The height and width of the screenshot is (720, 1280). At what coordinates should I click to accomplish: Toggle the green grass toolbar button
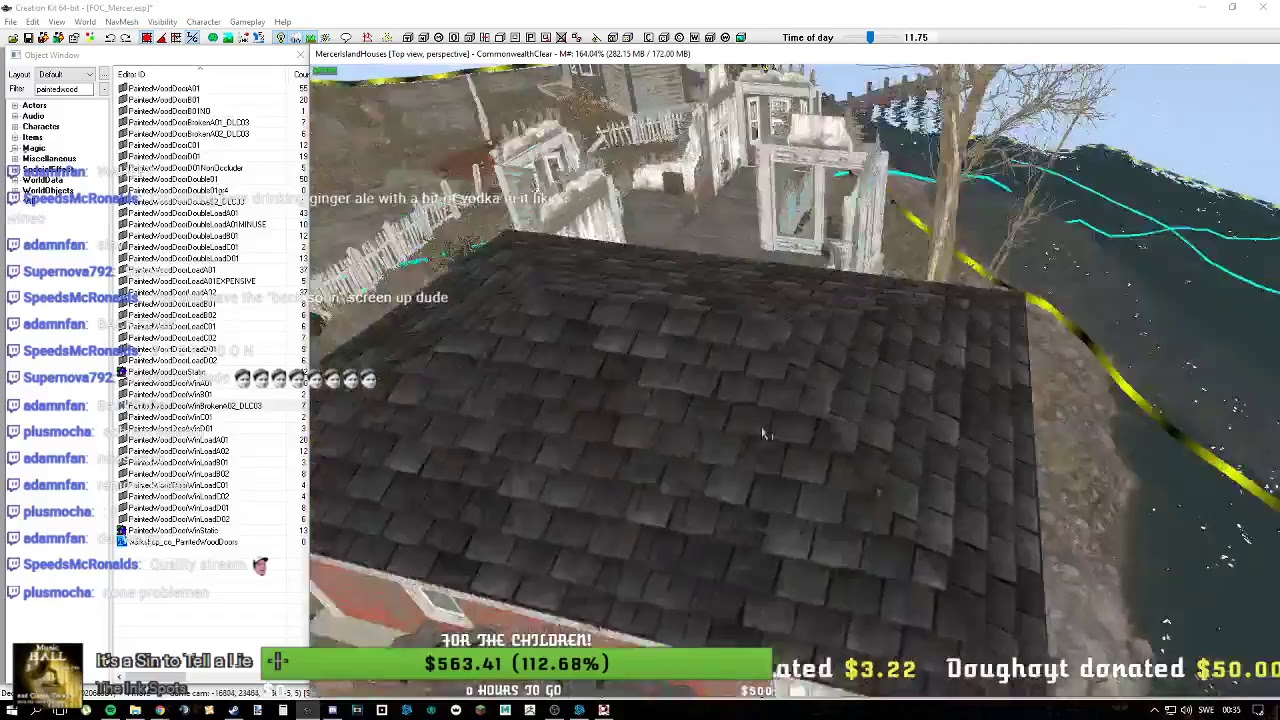[x=310, y=37]
